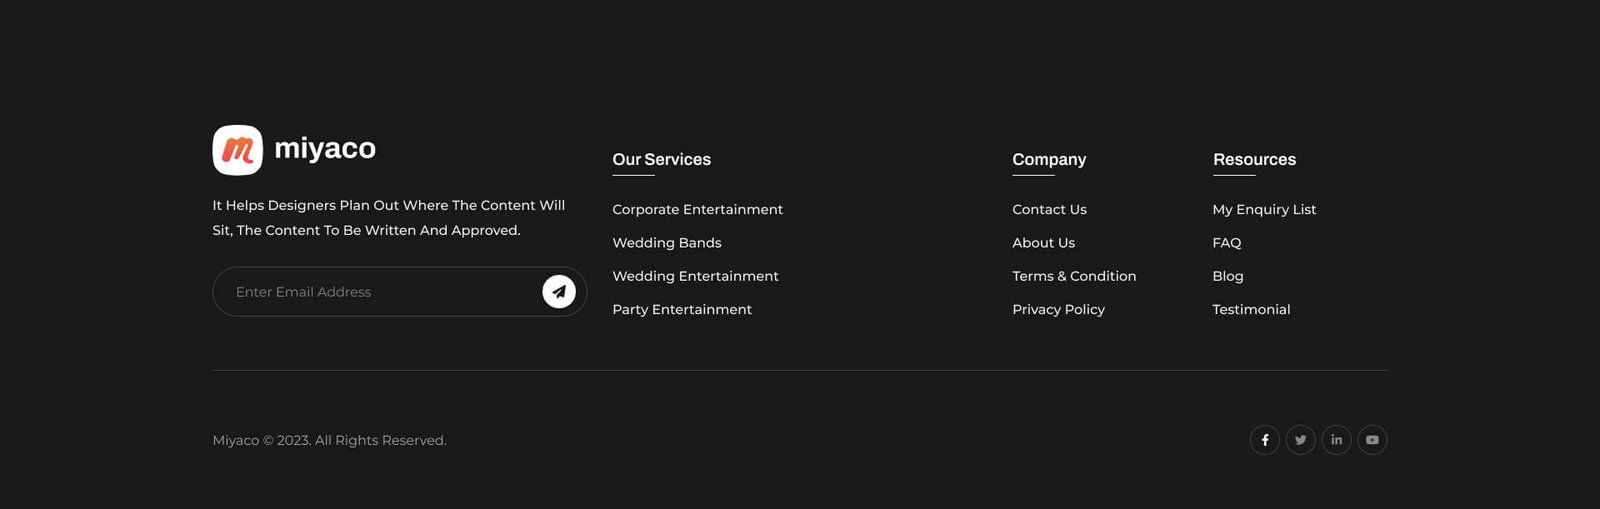Open the Testimonial link
This screenshot has height=509, width=1600.
(x=1251, y=310)
